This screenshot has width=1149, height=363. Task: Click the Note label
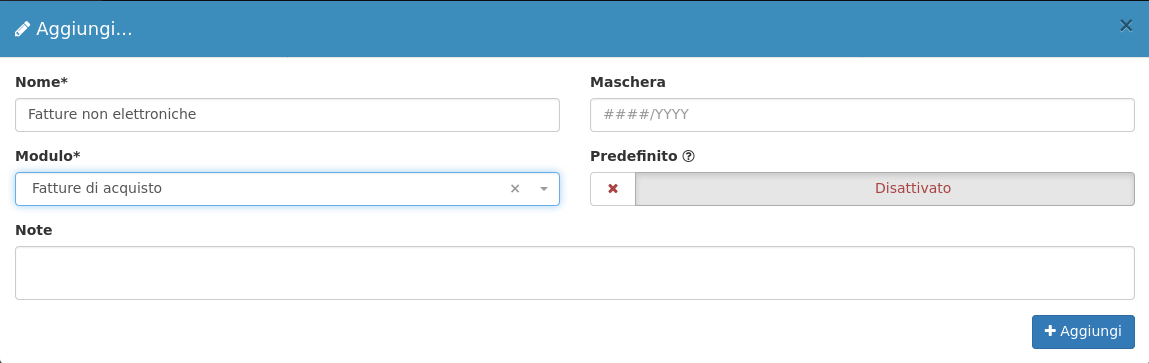click(x=34, y=230)
